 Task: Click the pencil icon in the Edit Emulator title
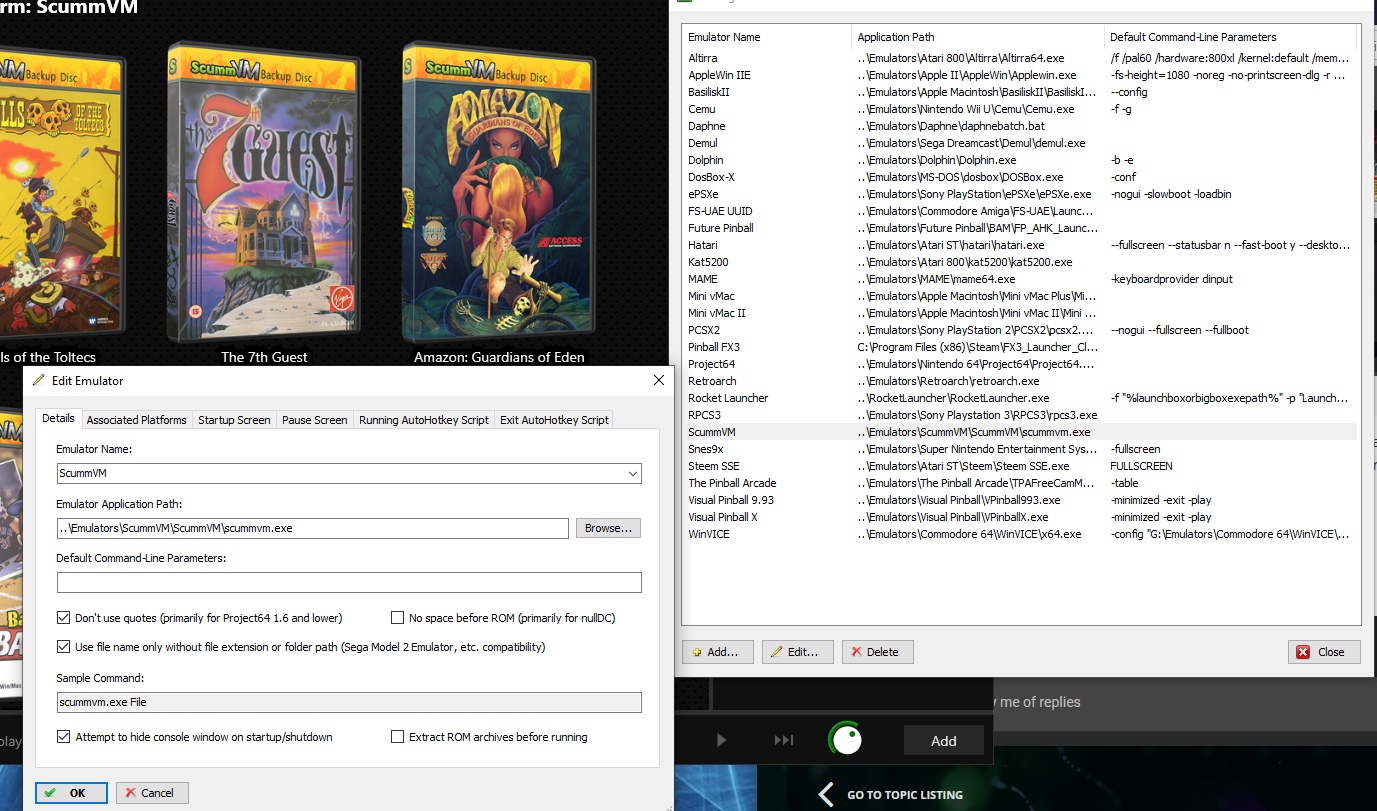coord(39,381)
